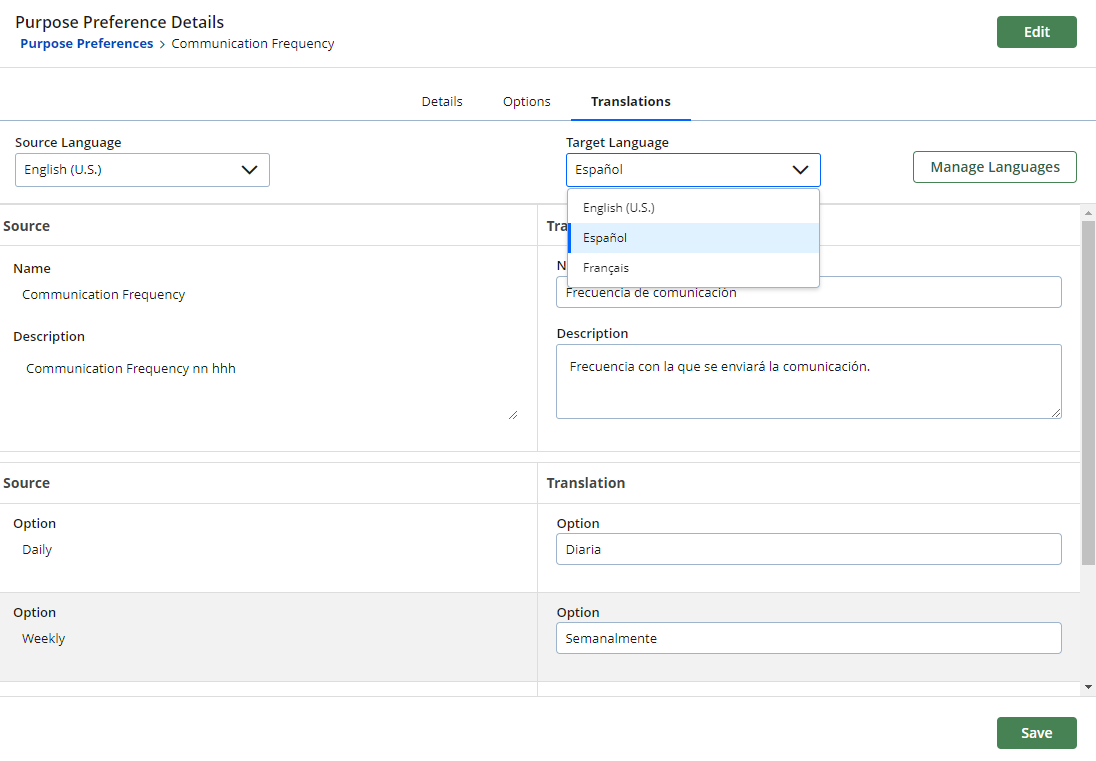Open the Manage Languages dialog
The image size is (1096, 761).
point(994,166)
